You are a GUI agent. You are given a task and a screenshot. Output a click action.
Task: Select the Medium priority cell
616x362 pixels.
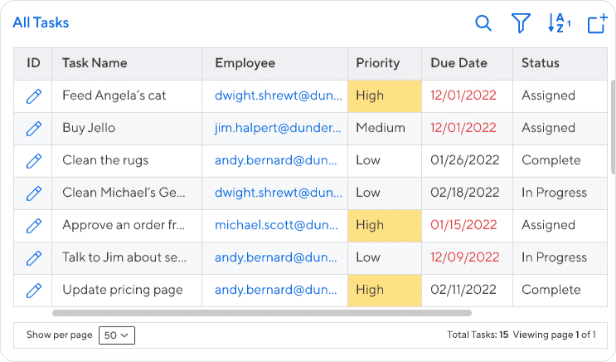tap(385, 129)
